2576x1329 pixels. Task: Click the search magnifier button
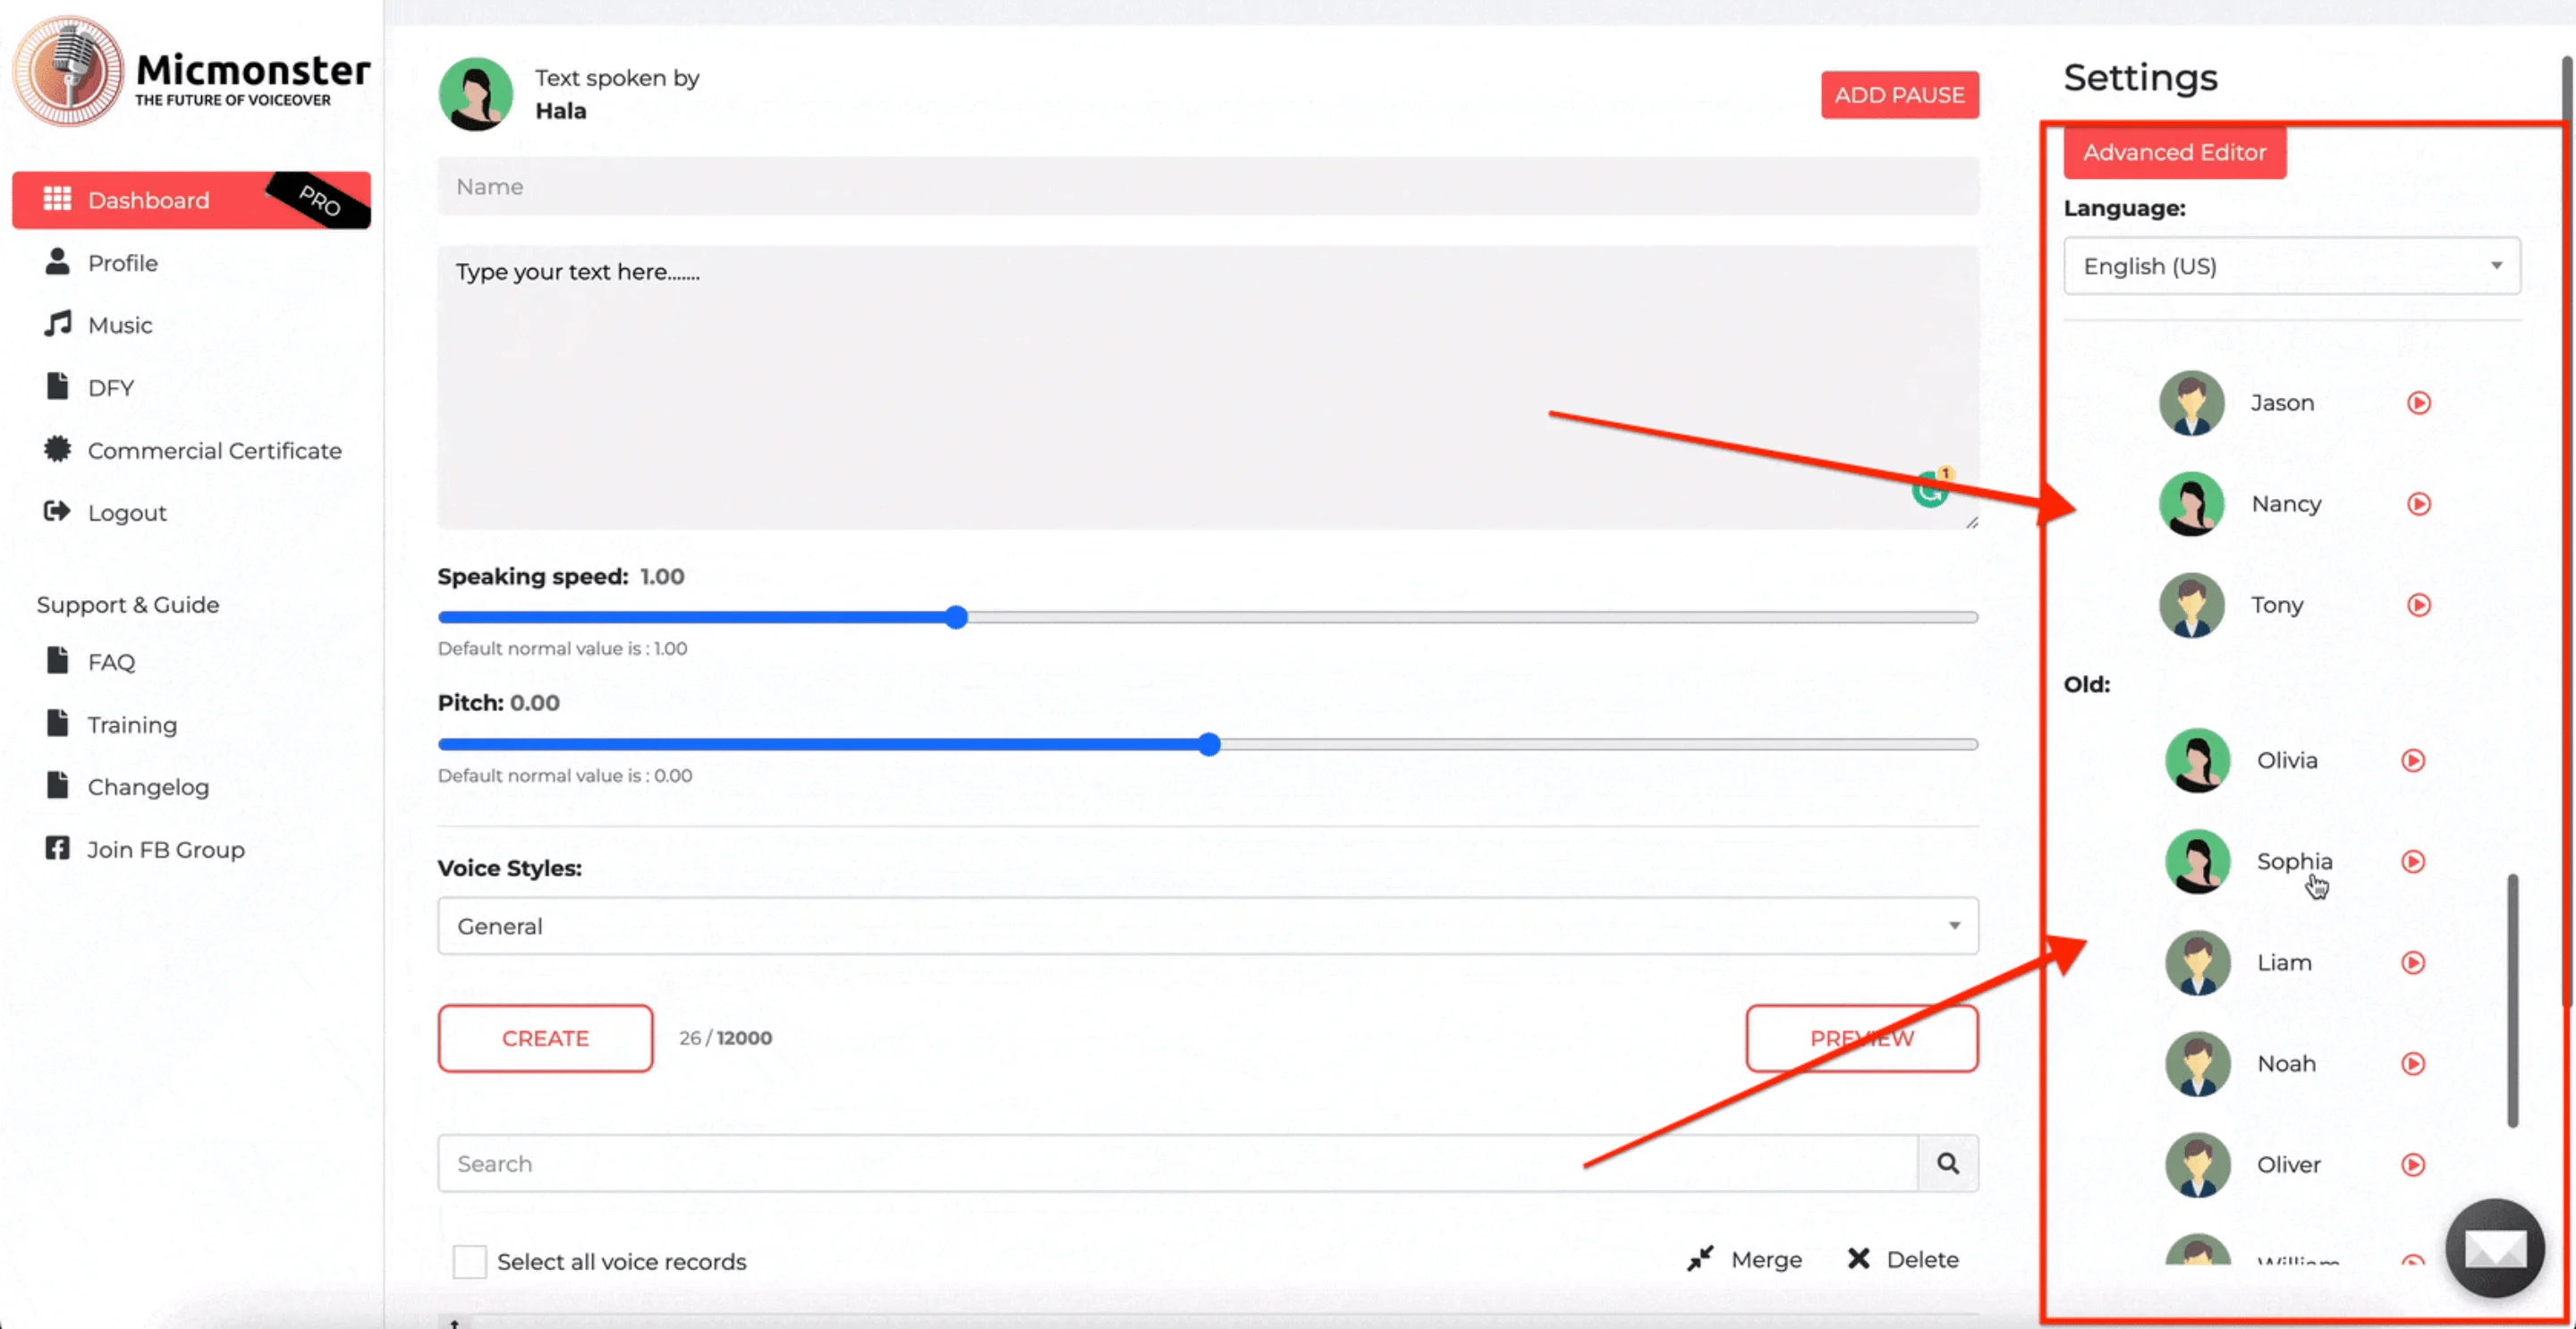point(1948,1163)
